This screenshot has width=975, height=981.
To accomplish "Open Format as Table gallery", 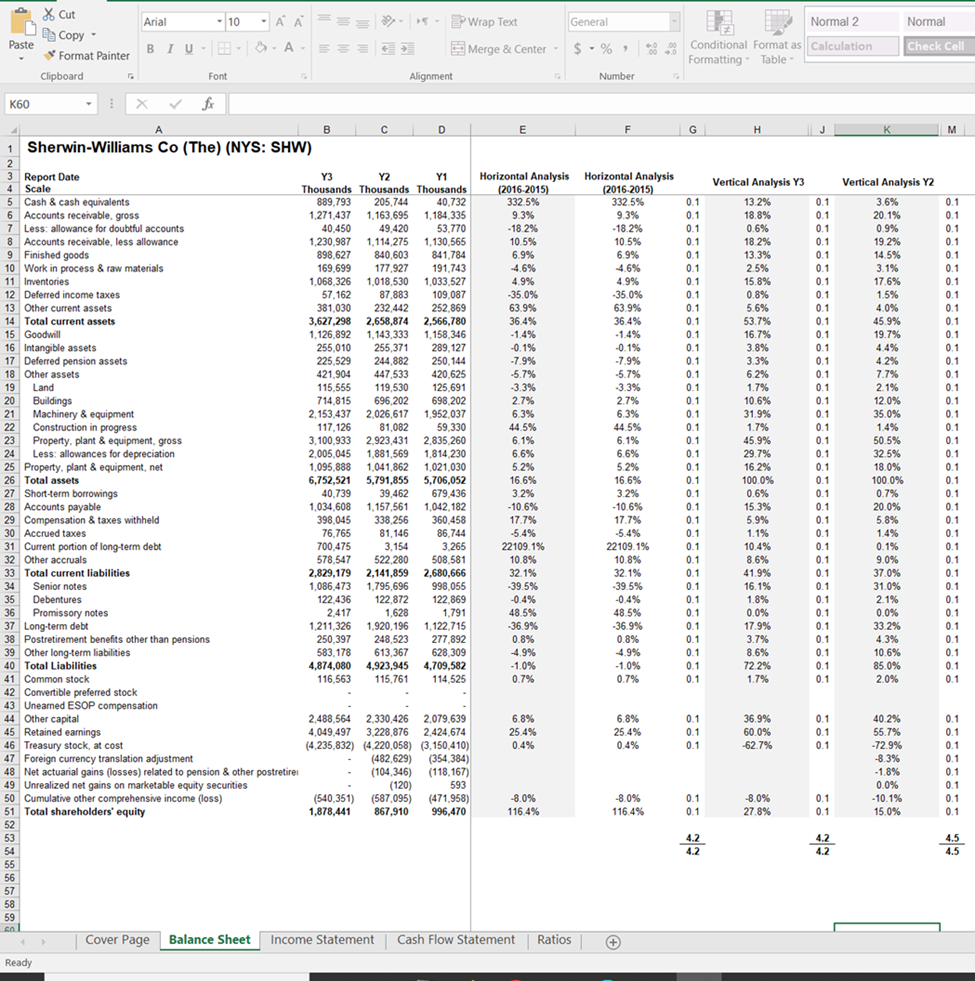I will click(x=777, y=37).
